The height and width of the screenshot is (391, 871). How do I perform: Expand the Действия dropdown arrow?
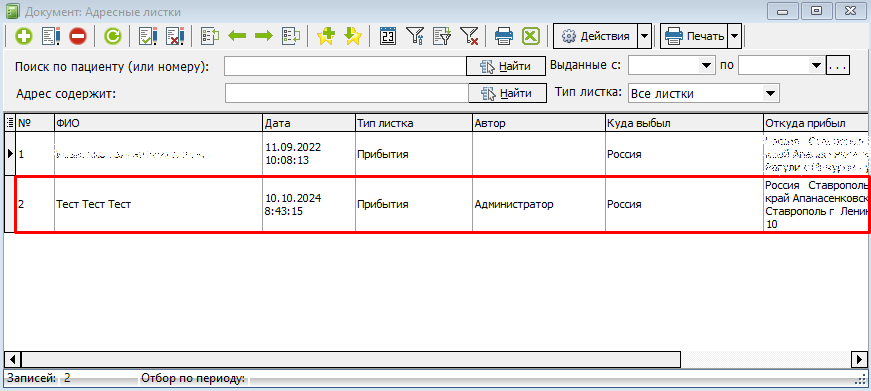(644, 37)
